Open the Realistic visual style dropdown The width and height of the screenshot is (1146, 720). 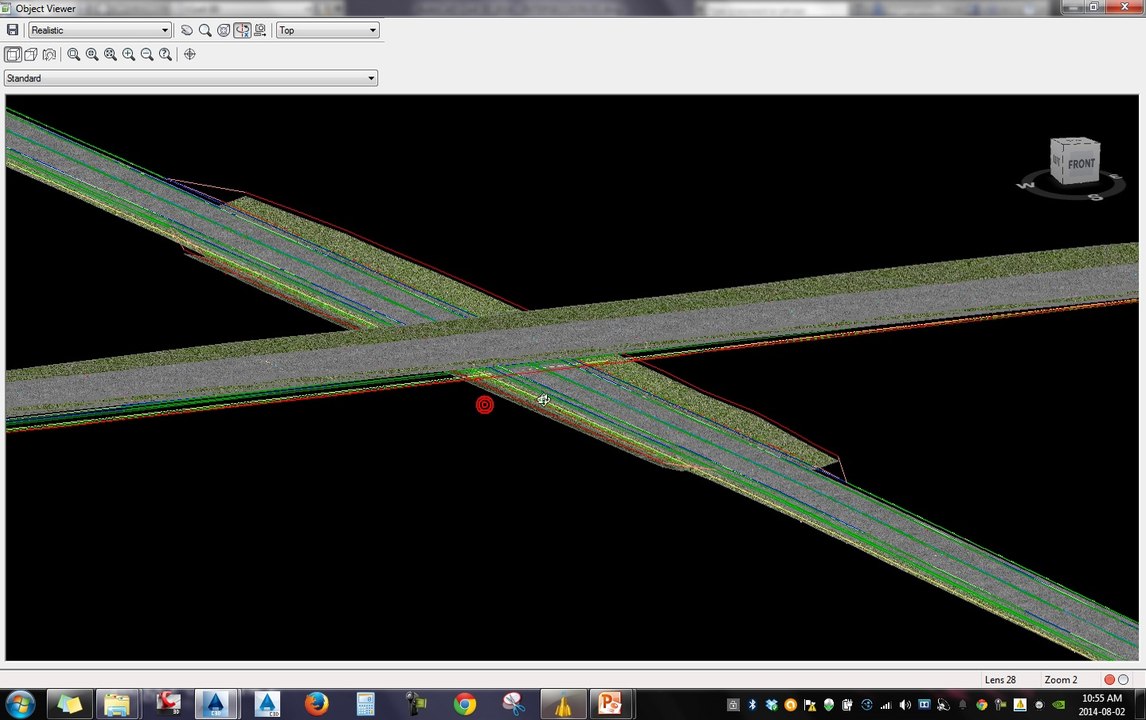(x=100, y=30)
